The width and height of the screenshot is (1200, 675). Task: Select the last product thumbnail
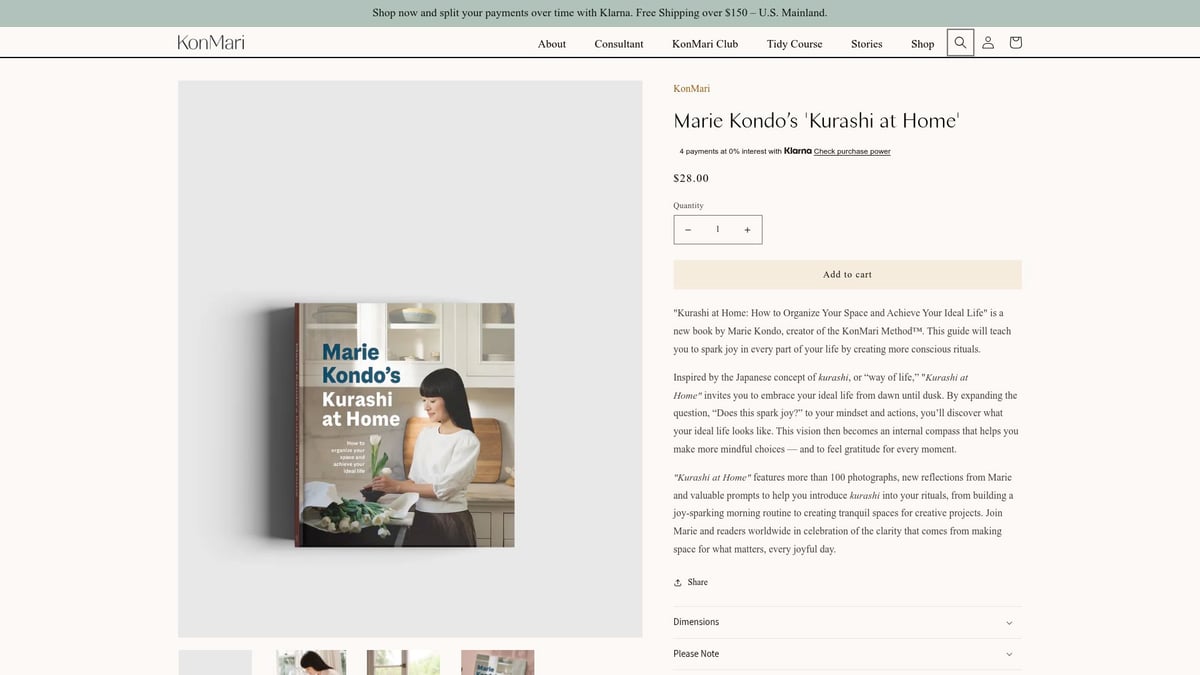coord(497,663)
